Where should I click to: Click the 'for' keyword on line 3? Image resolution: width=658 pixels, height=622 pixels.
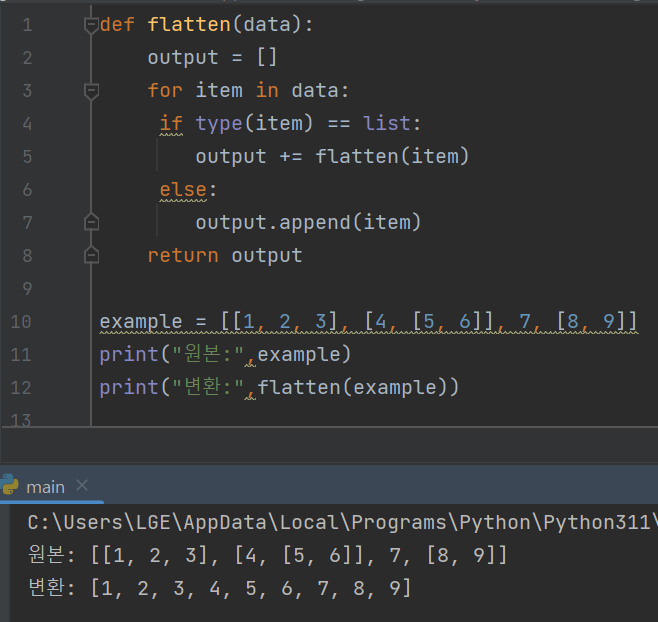[x=165, y=90]
